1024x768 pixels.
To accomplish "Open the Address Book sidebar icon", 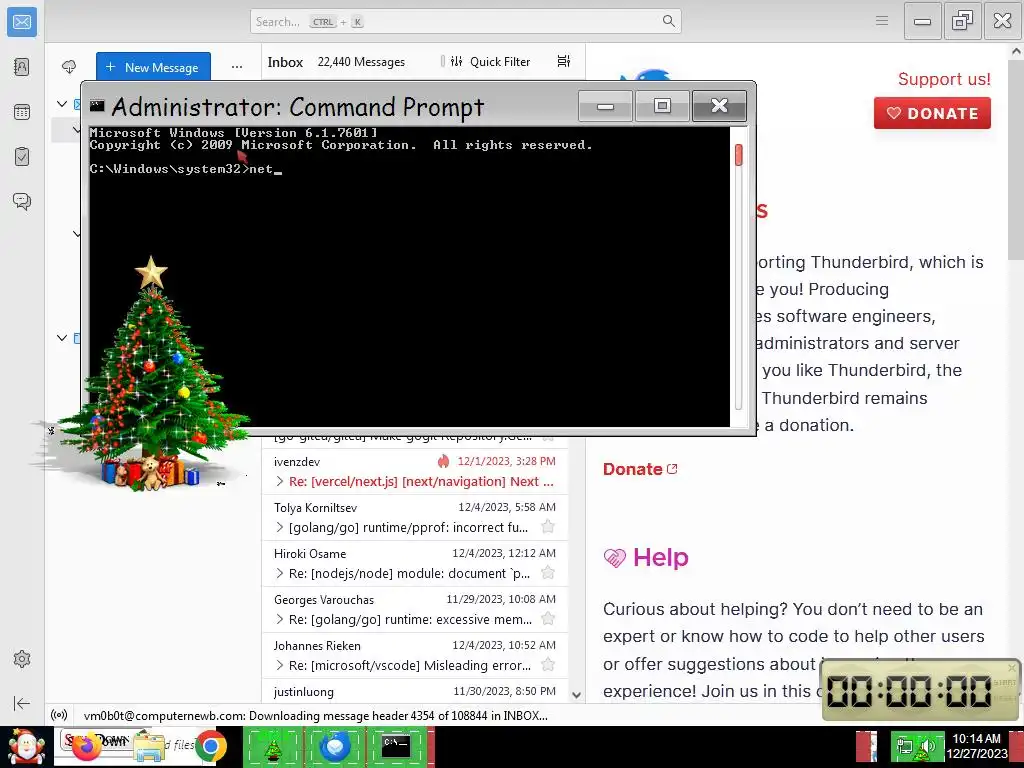I will tap(22, 67).
